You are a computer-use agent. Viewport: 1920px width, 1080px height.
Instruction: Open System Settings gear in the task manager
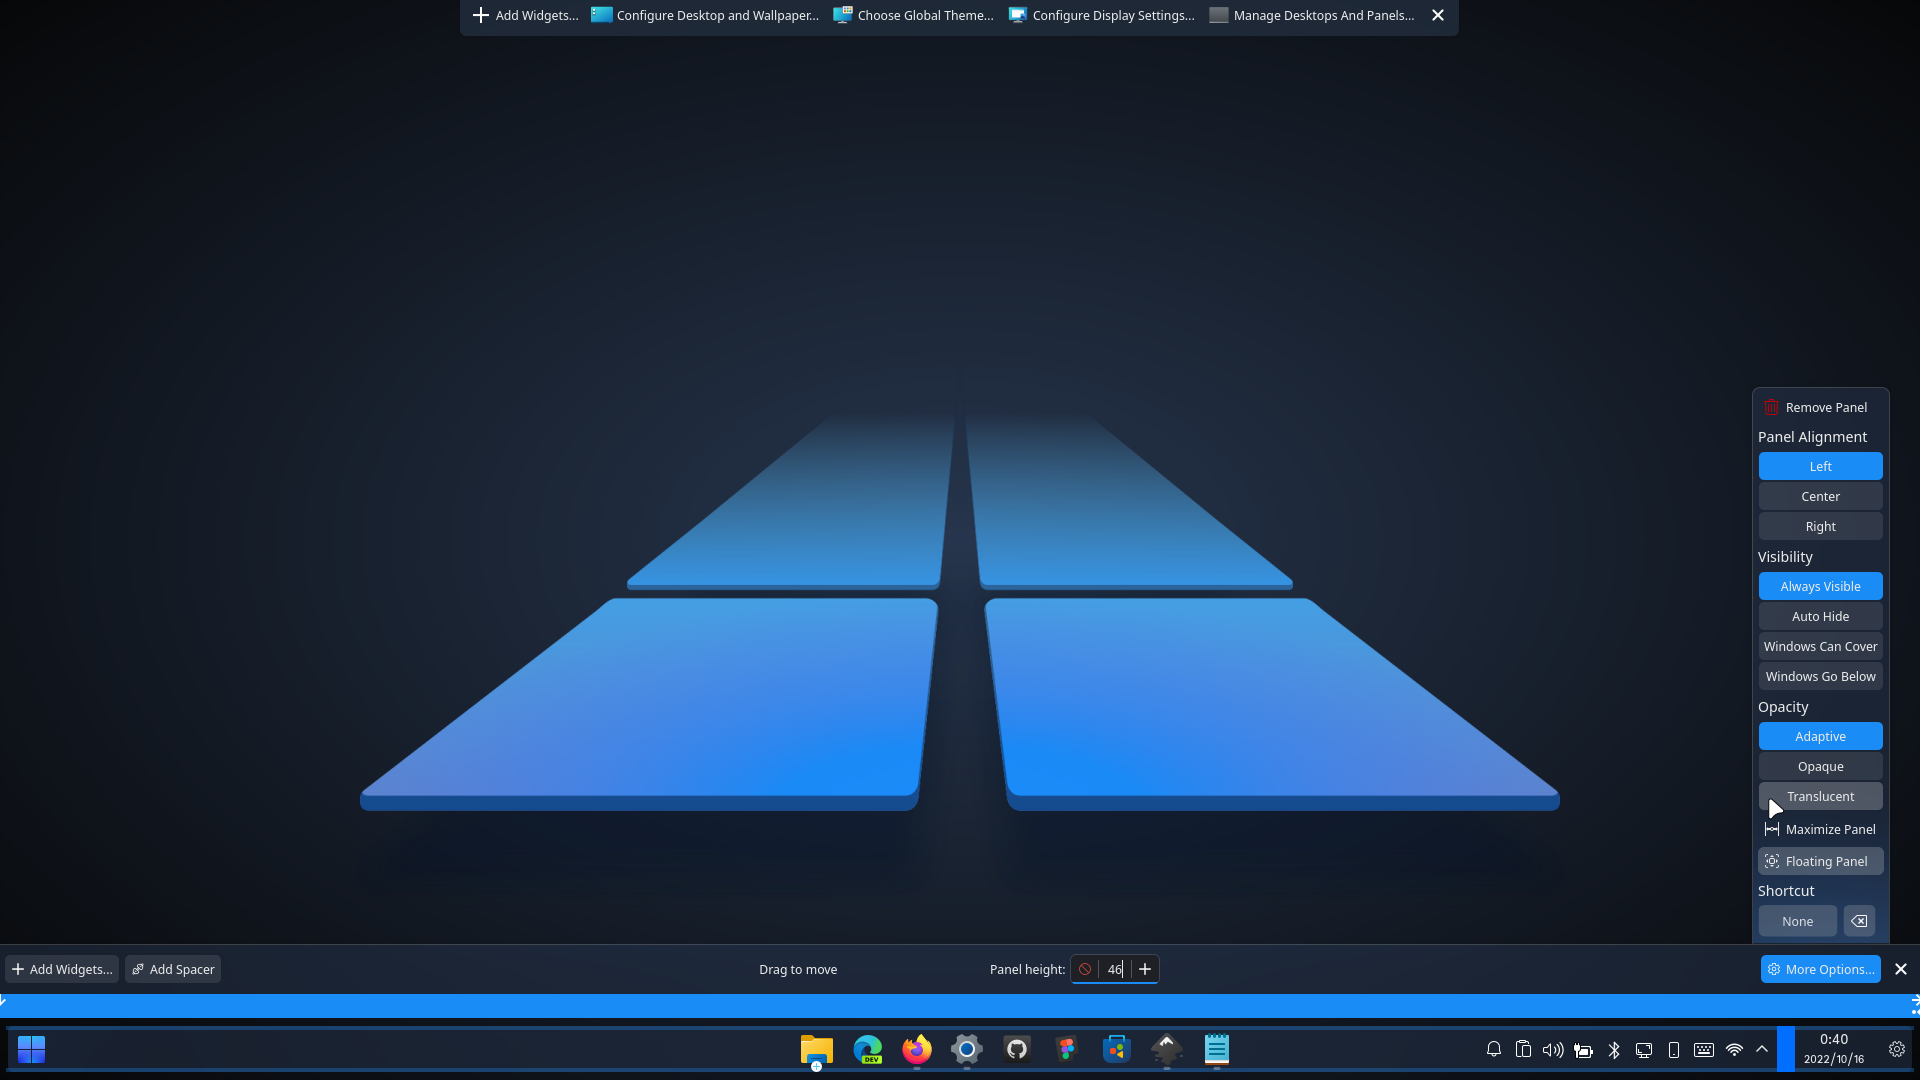coord(967,1049)
